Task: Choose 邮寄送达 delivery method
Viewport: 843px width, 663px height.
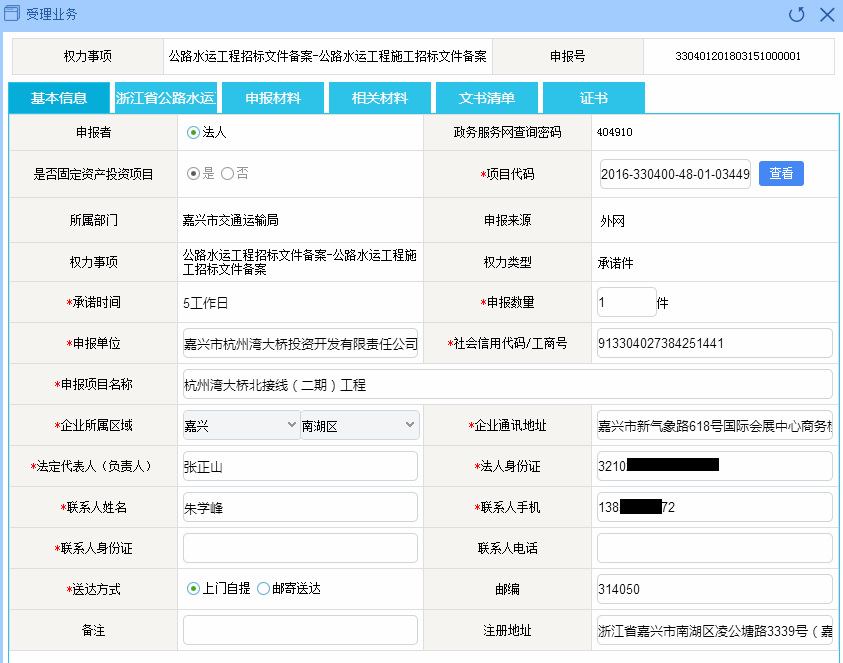Action: pos(263,589)
